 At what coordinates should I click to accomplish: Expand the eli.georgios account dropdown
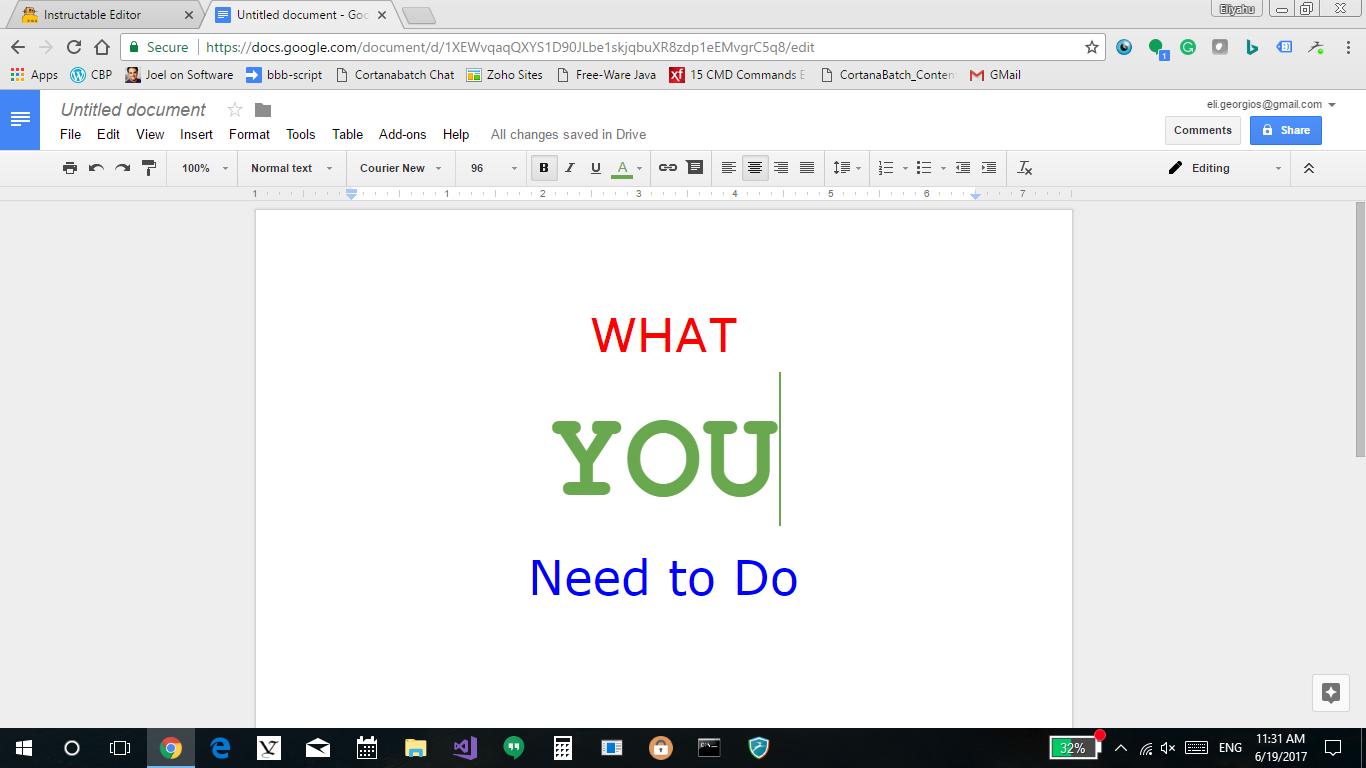1272,104
